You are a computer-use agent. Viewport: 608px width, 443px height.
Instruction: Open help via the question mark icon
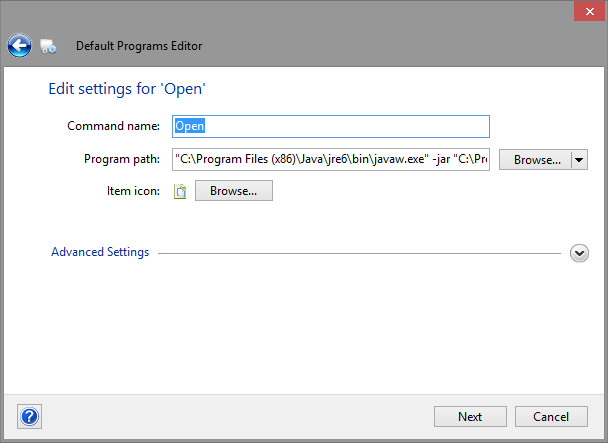click(29, 416)
